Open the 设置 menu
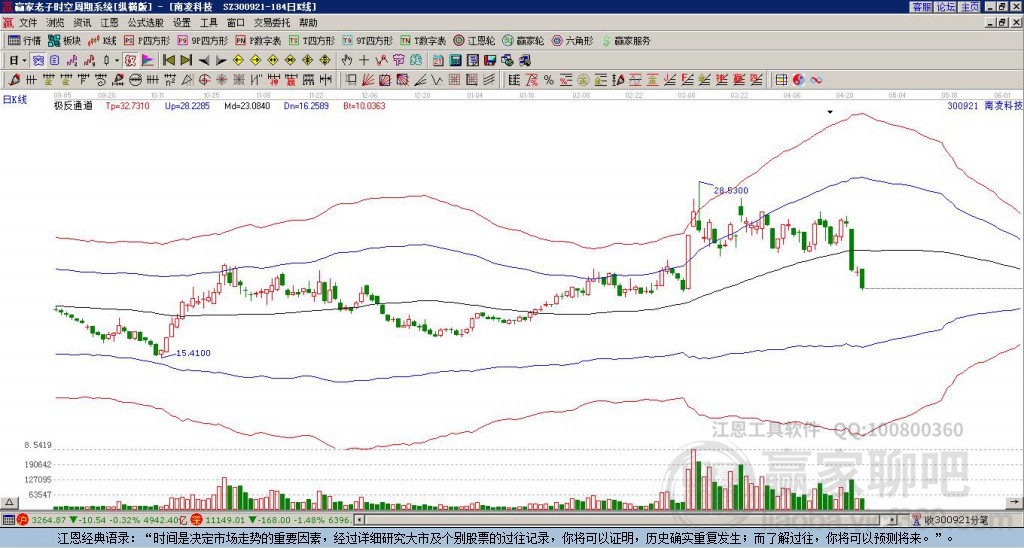Viewport: 1024px width, 548px height. click(x=182, y=23)
